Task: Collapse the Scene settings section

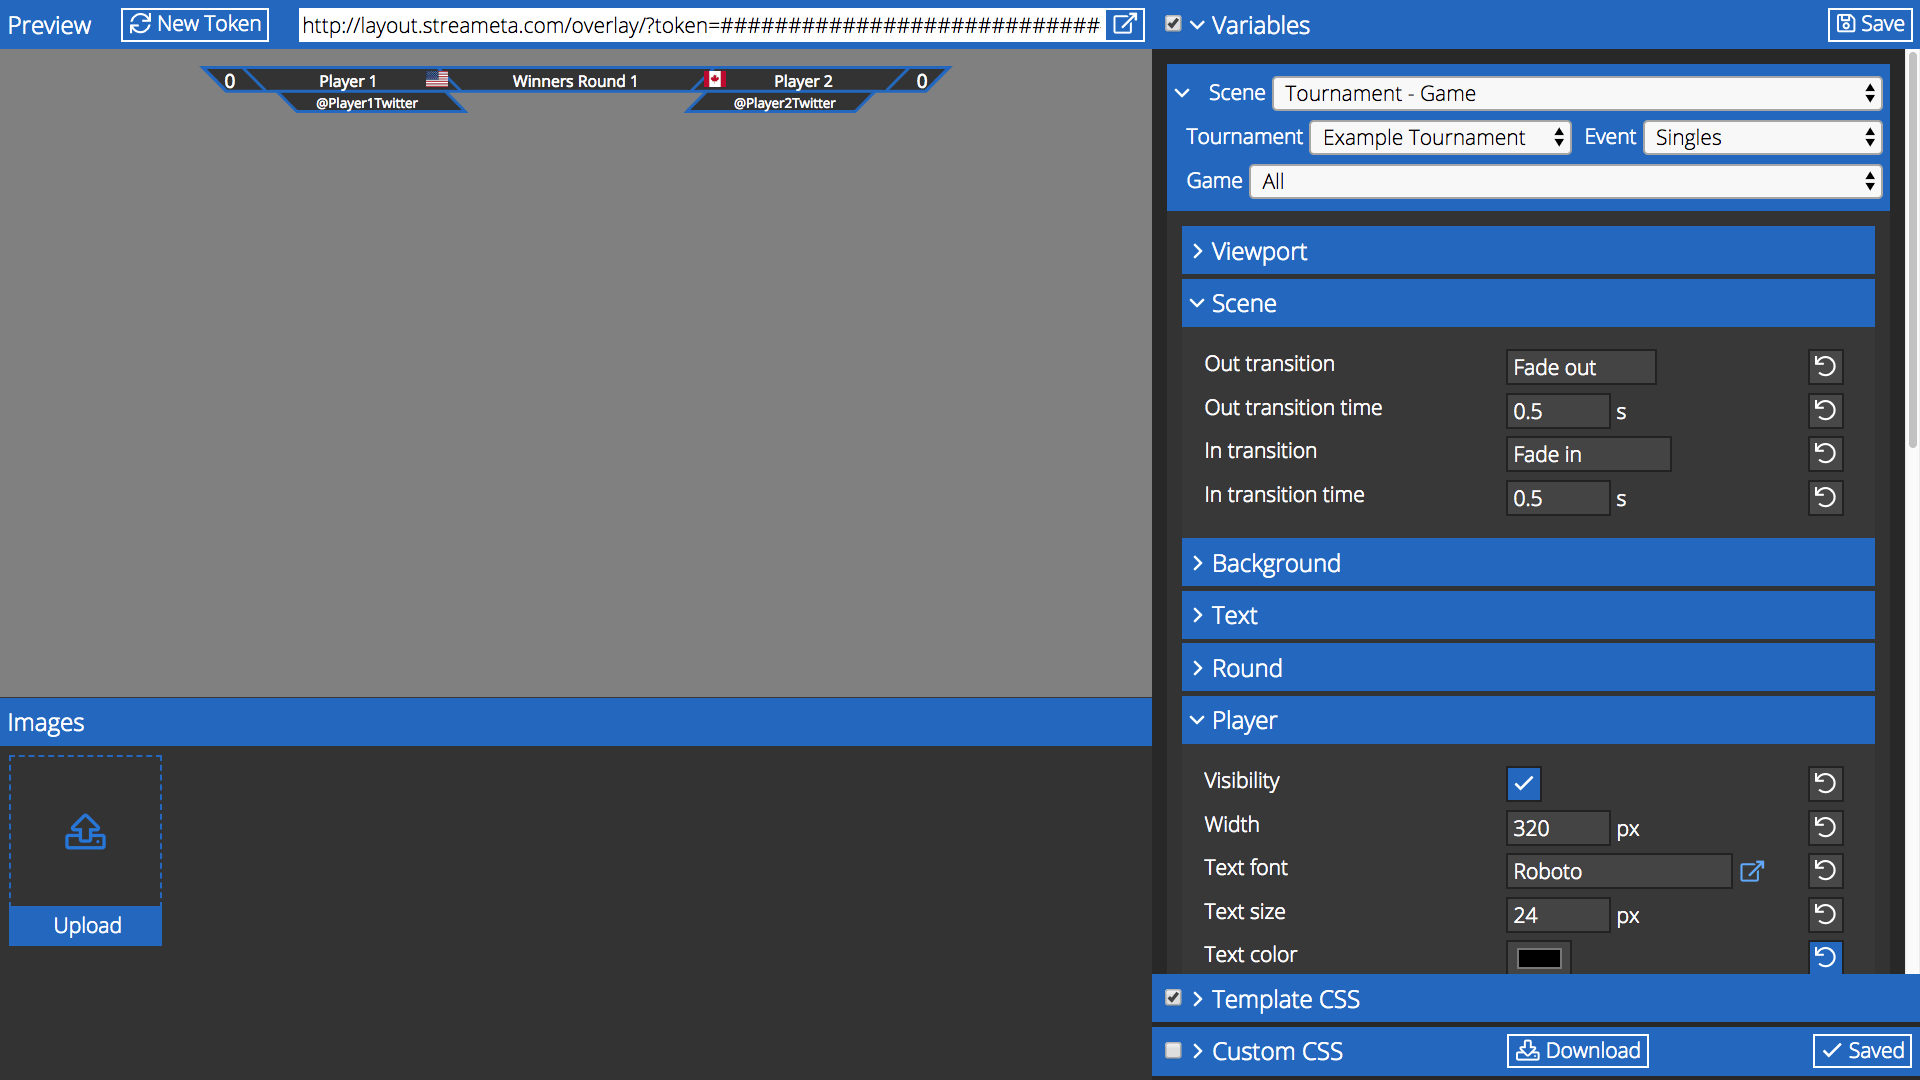Action: pos(1528,303)
